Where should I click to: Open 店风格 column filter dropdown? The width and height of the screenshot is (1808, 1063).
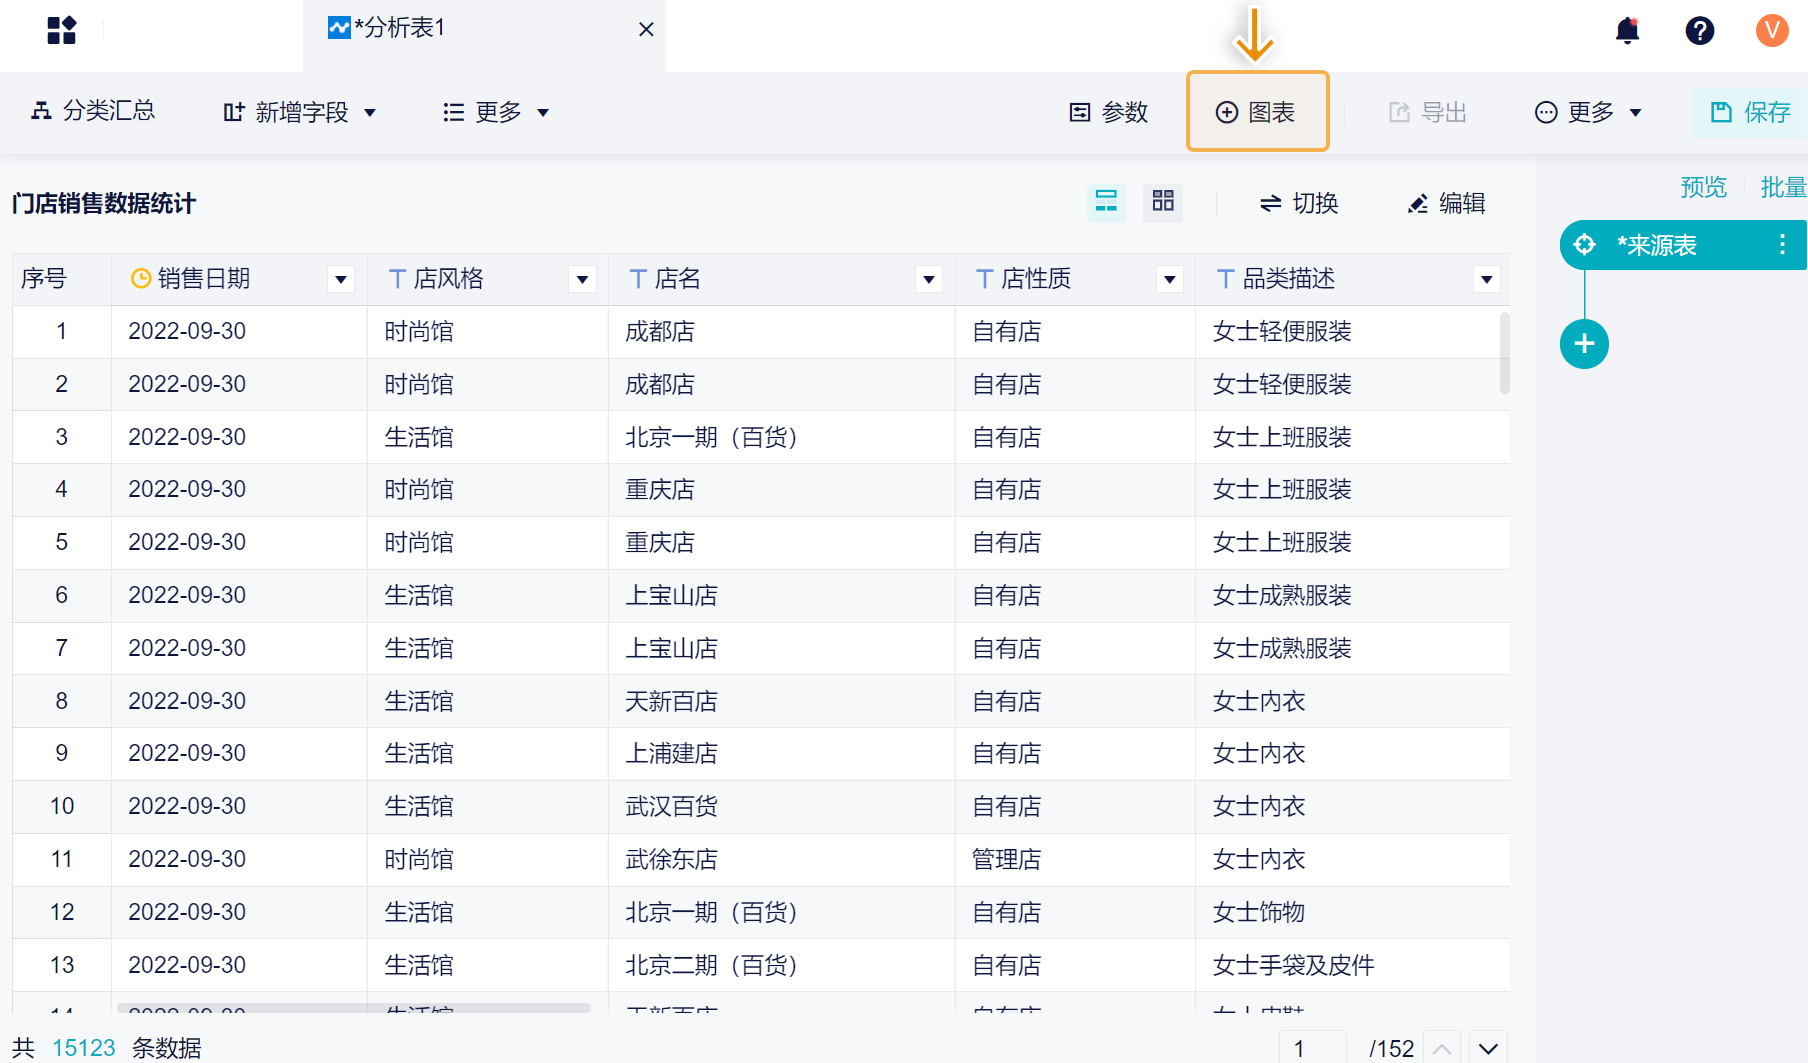click(x=582, y=279)
